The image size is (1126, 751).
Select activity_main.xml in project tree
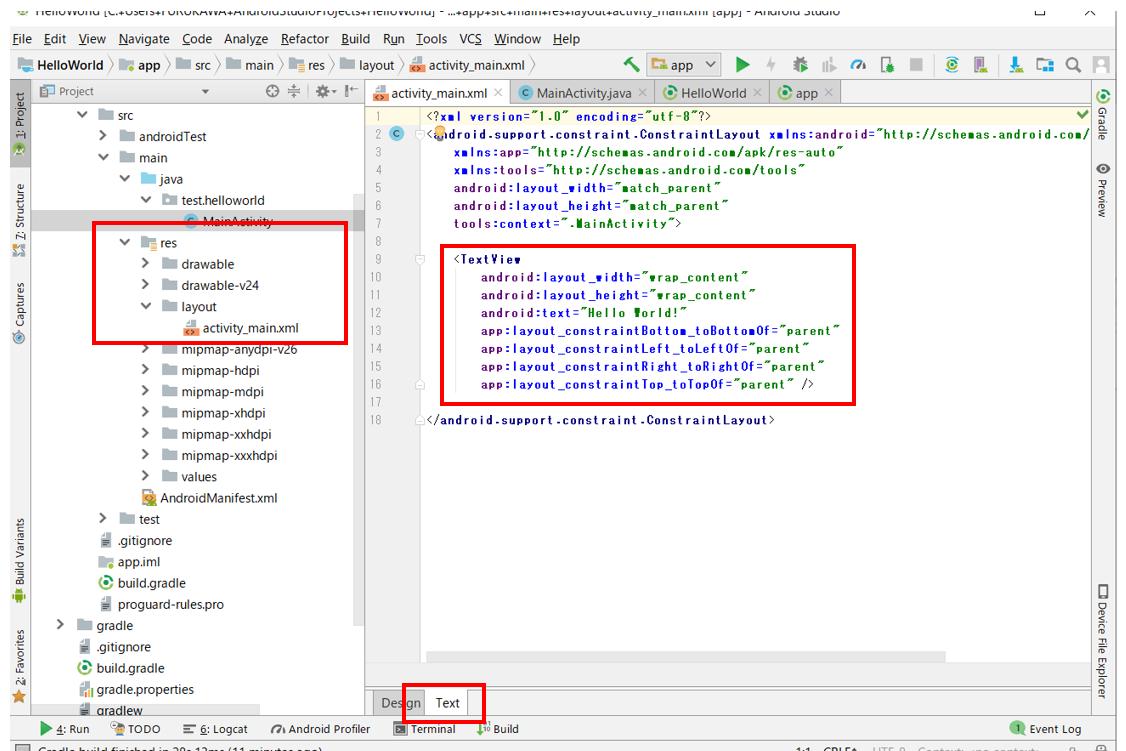tap(241, 327)
